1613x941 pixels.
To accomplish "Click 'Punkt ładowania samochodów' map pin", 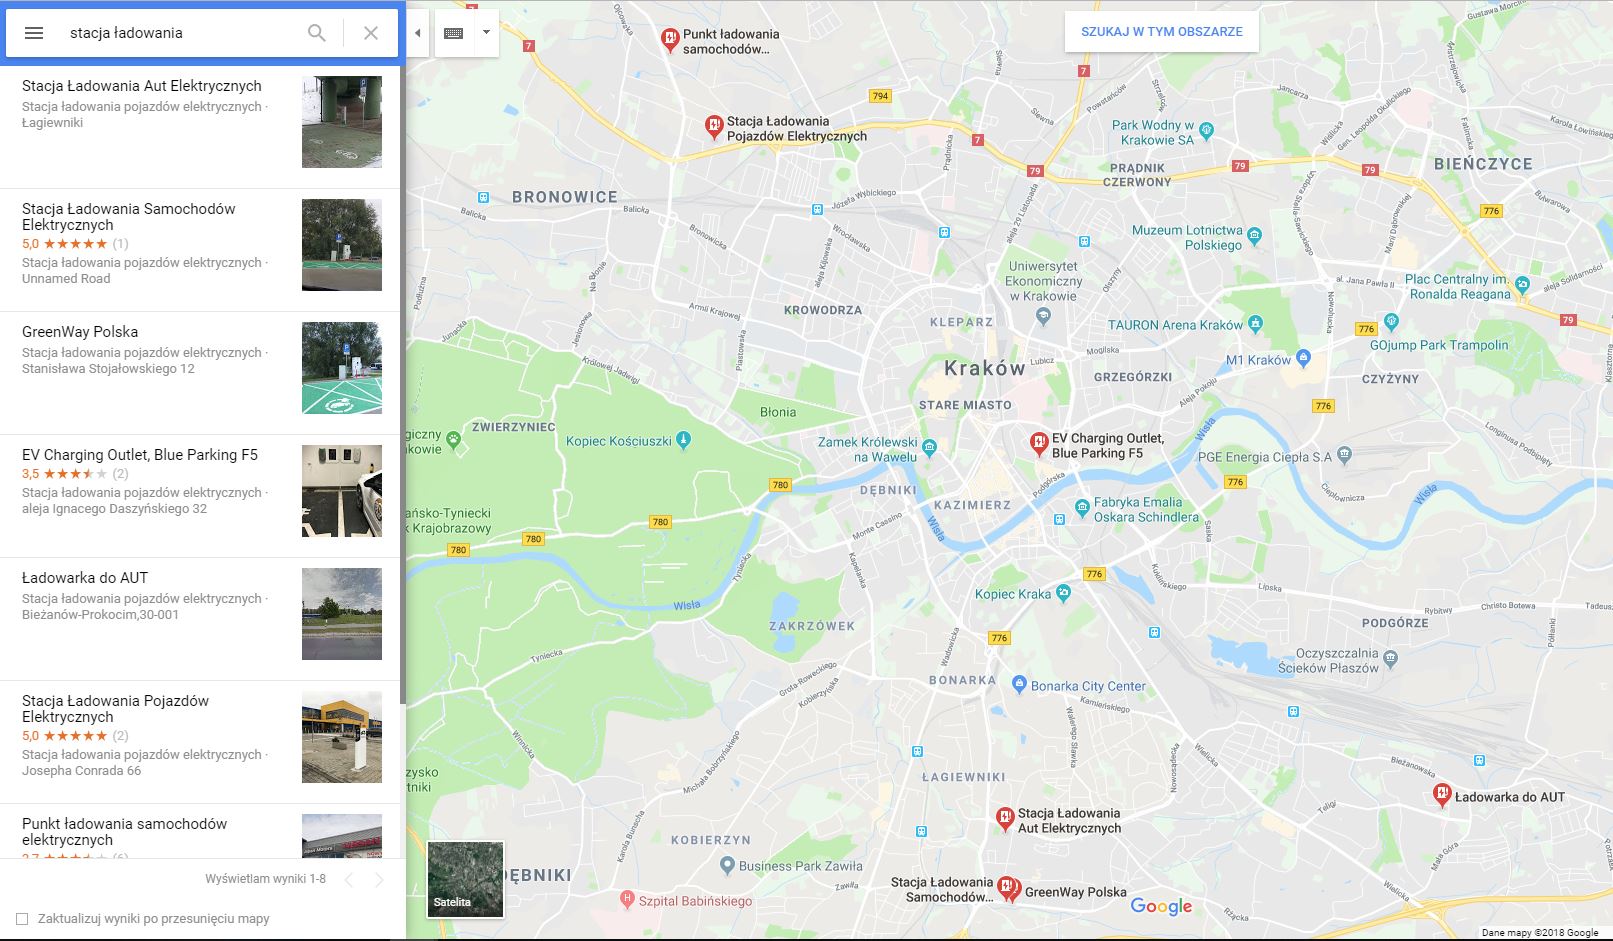I will [670, 40].
